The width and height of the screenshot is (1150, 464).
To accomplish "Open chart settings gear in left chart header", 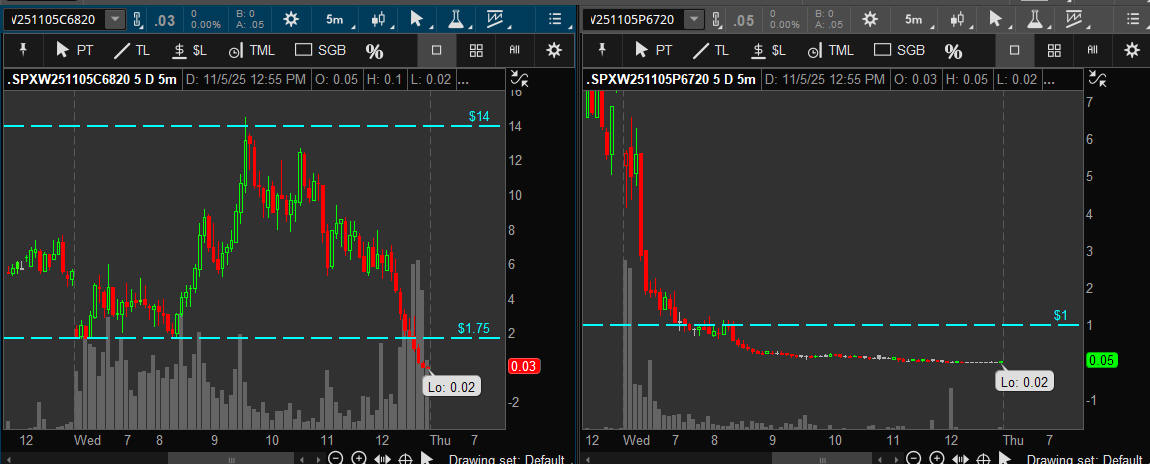I will [x=291, y=19].
